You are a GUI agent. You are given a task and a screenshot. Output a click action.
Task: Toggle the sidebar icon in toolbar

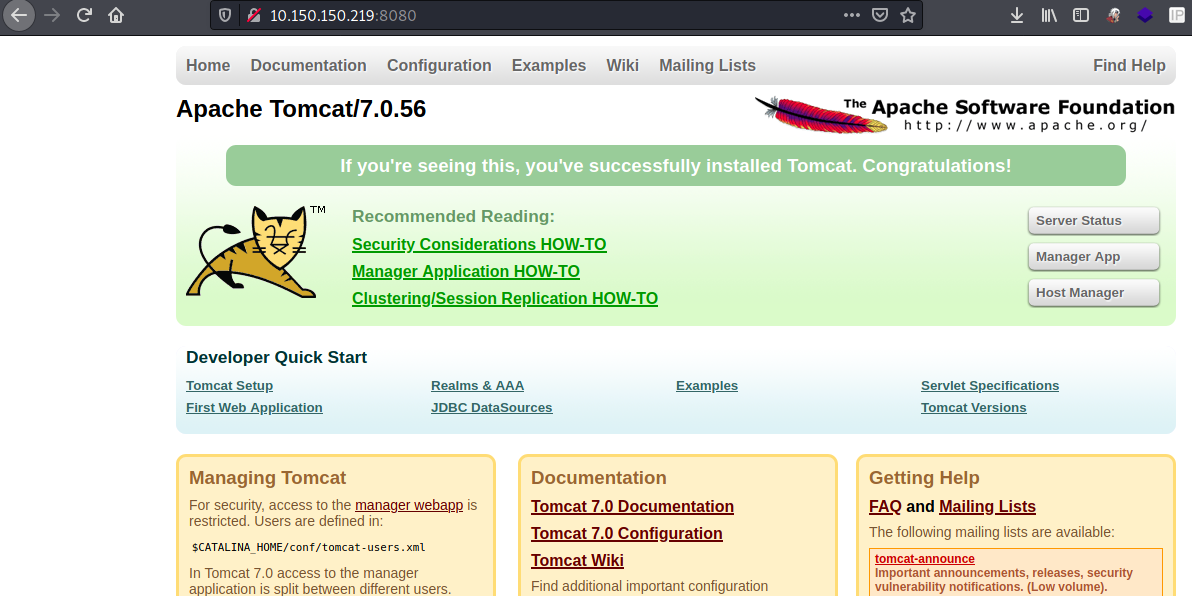click(x=1080, y=15)
